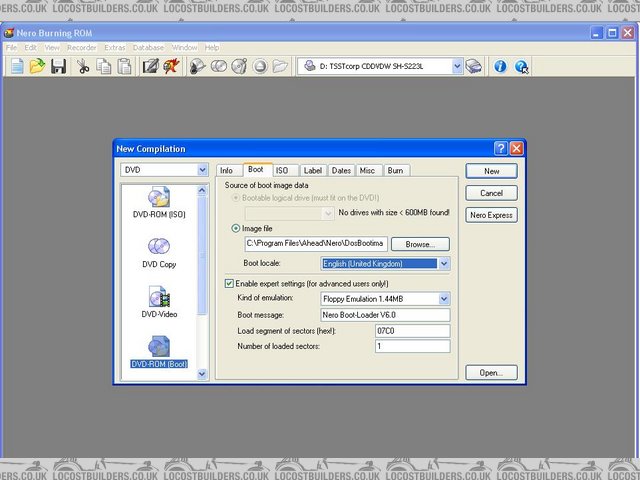640x480 pixels.
Task: Open the Burn tab
Action: pyautogui.click(x=396, y=171)
